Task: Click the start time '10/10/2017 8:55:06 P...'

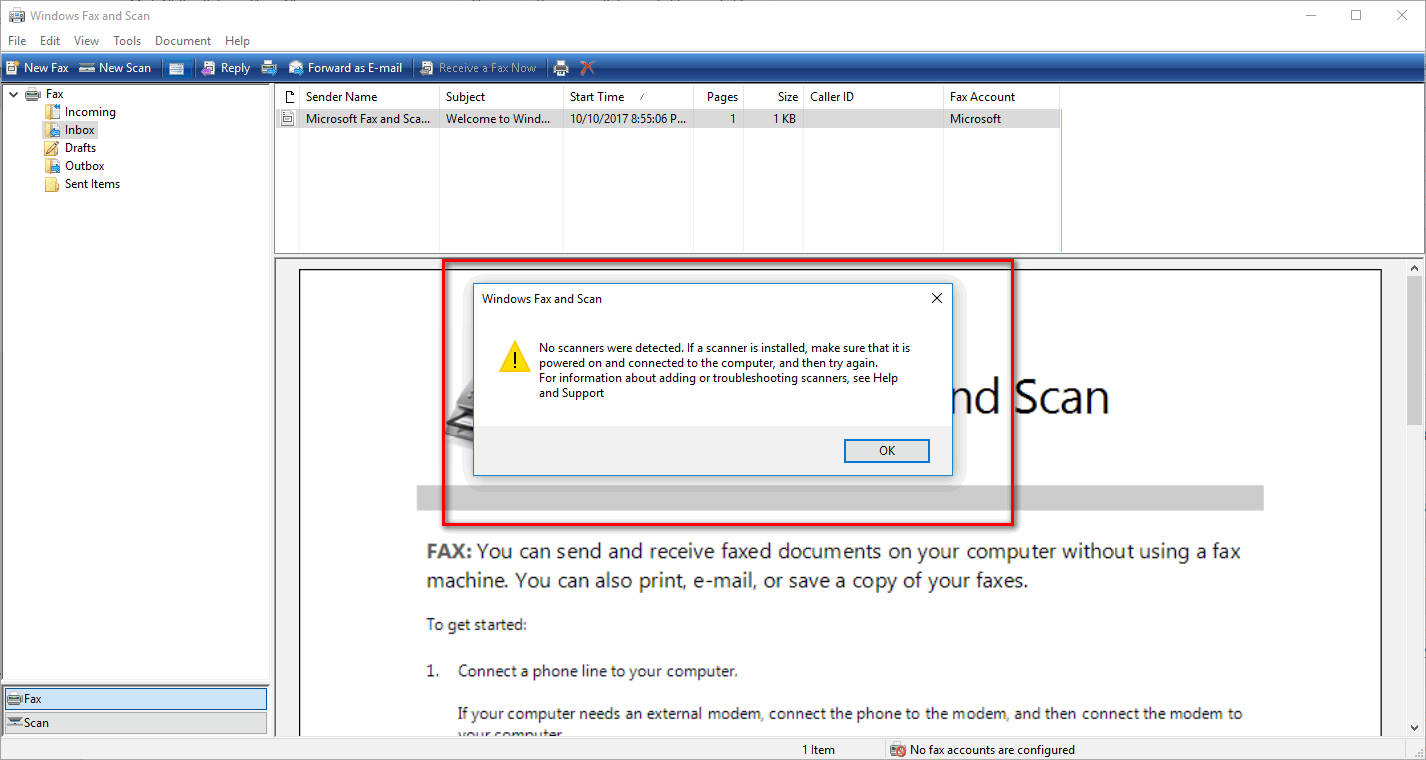Action: (x=628, y=119)
